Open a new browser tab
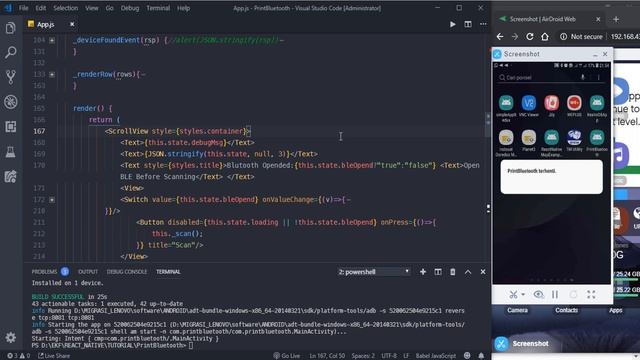 tap(616, 19)
